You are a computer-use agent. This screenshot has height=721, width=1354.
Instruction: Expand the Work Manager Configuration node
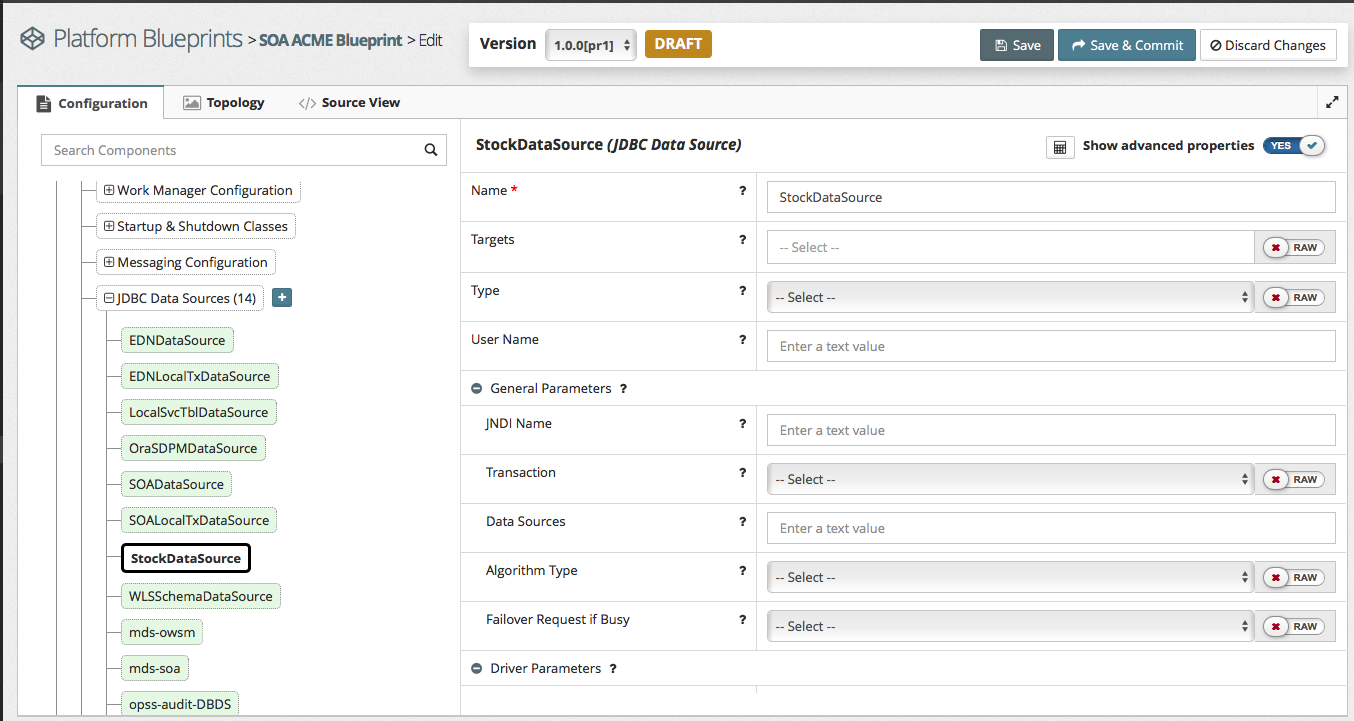pos(109,190)
